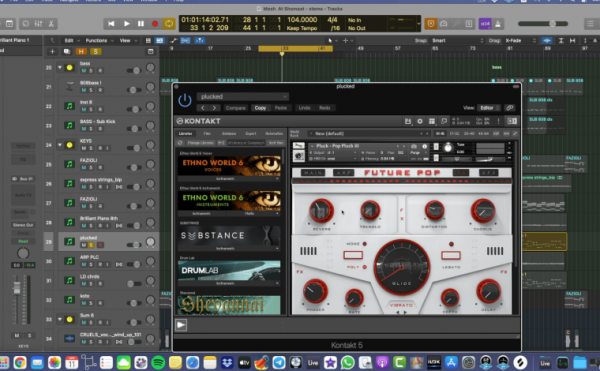
Task: Start playback with the Play button
Action: point(126,24)
